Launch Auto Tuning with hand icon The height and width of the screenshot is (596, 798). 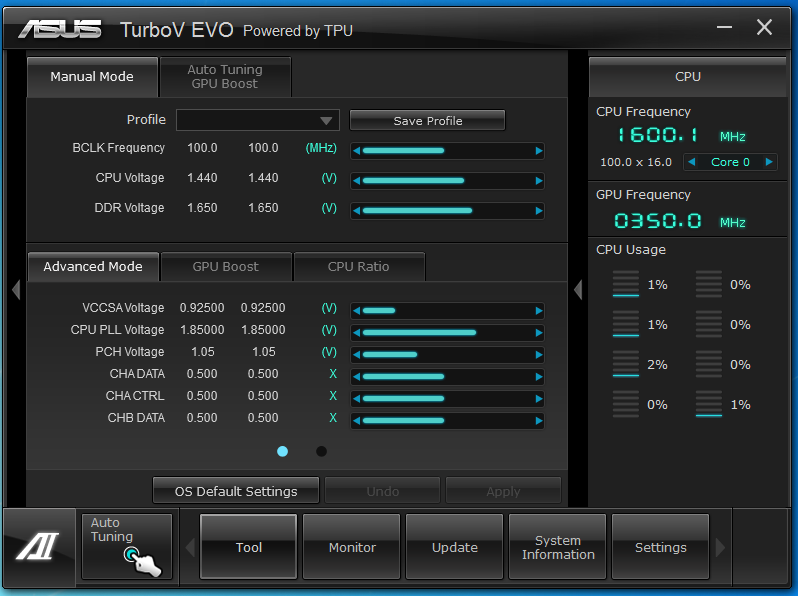point(127,547)
